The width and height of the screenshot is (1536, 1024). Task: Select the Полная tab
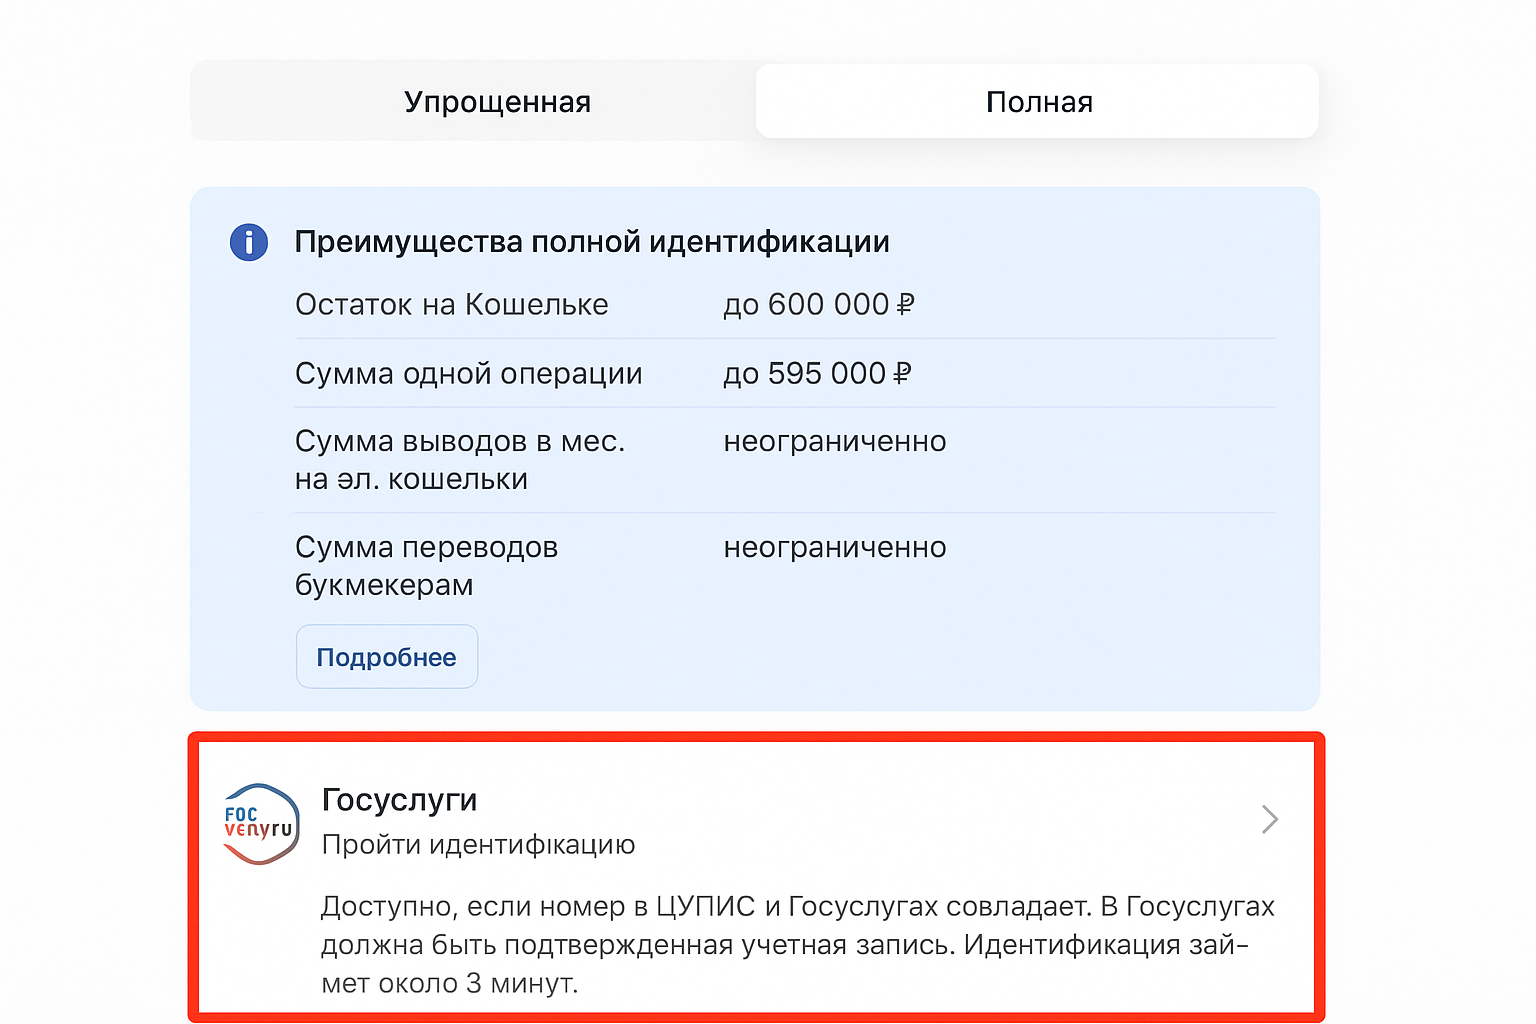(x=1038, y=101)
